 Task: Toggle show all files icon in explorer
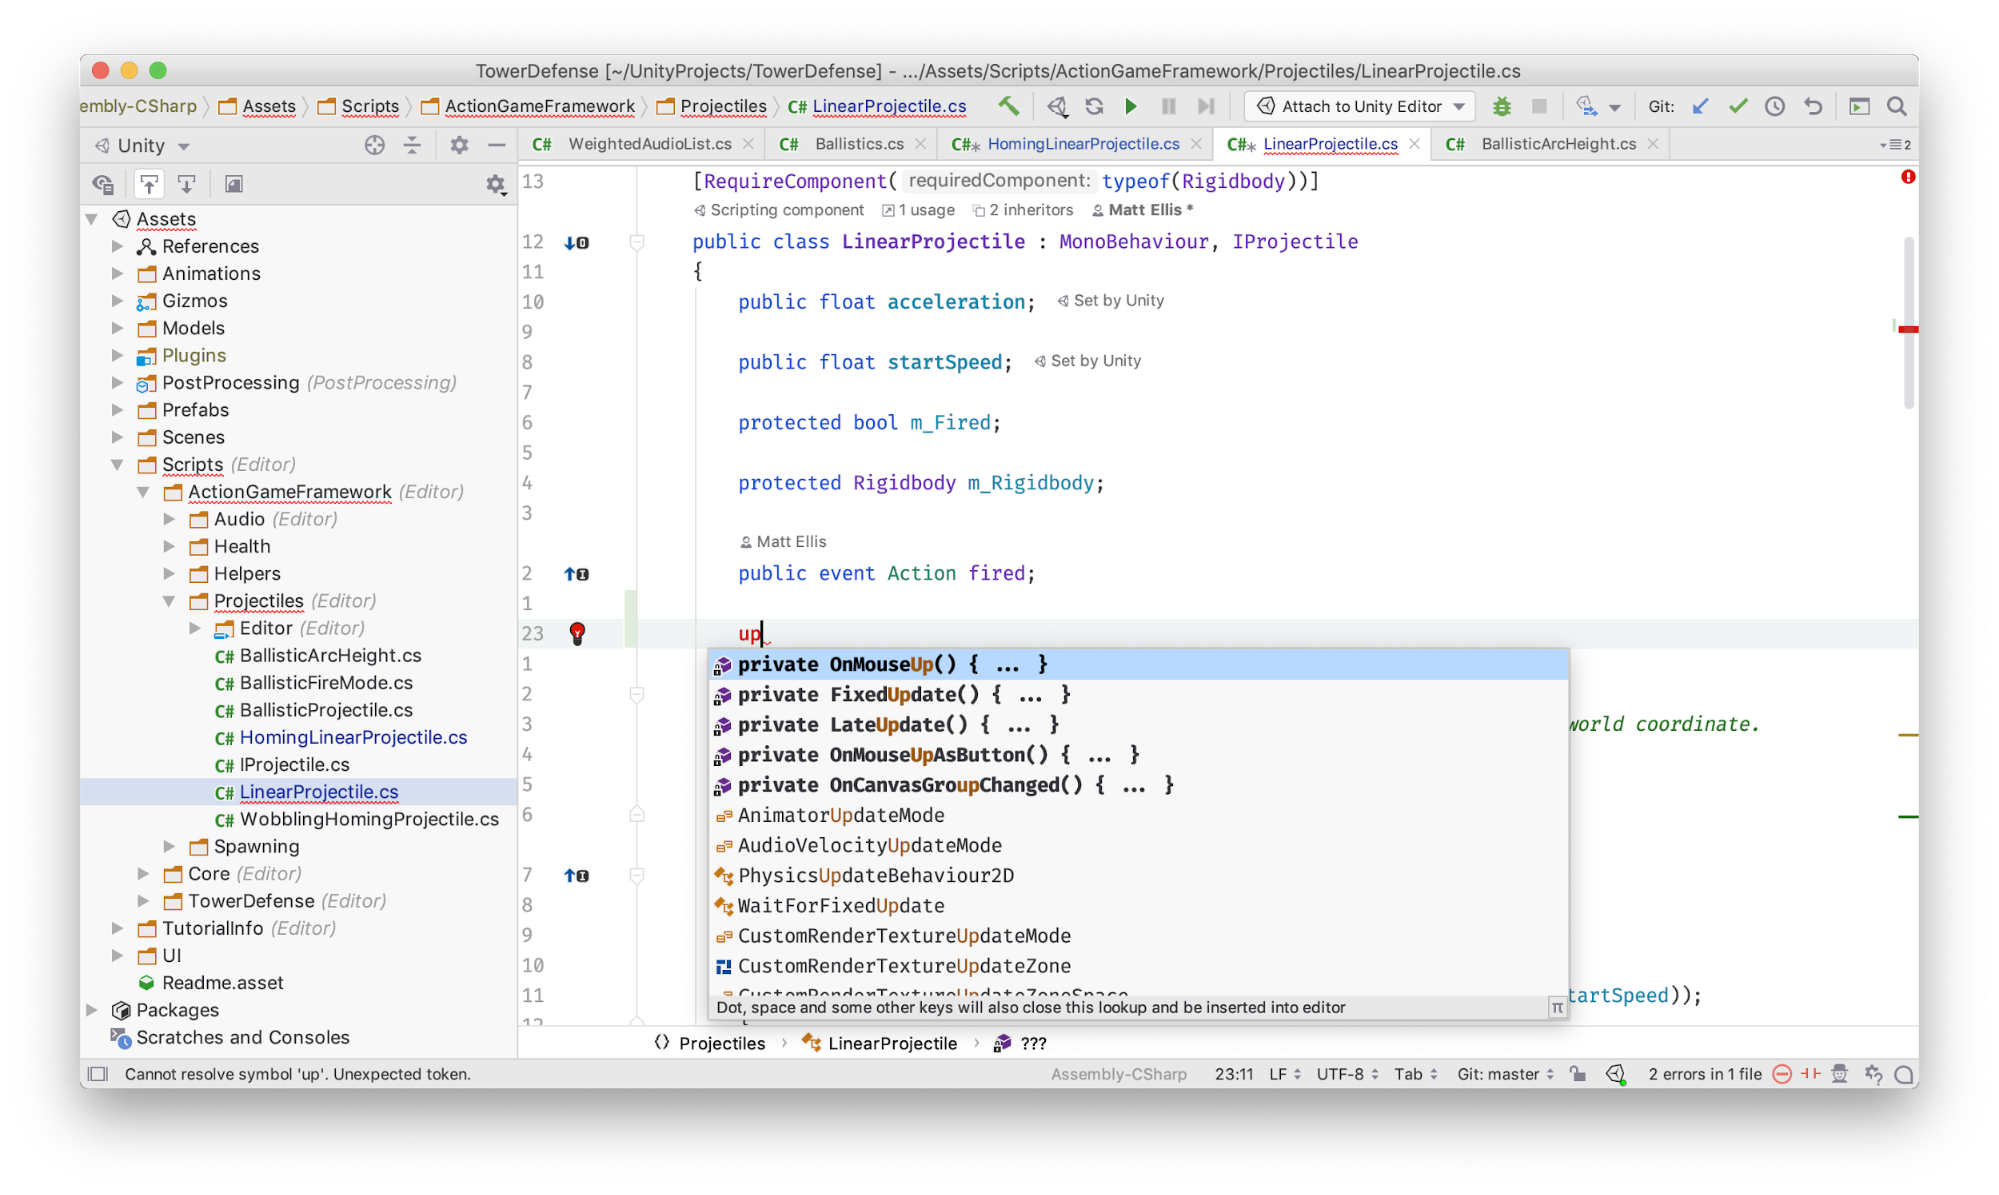tap(102, 184)
